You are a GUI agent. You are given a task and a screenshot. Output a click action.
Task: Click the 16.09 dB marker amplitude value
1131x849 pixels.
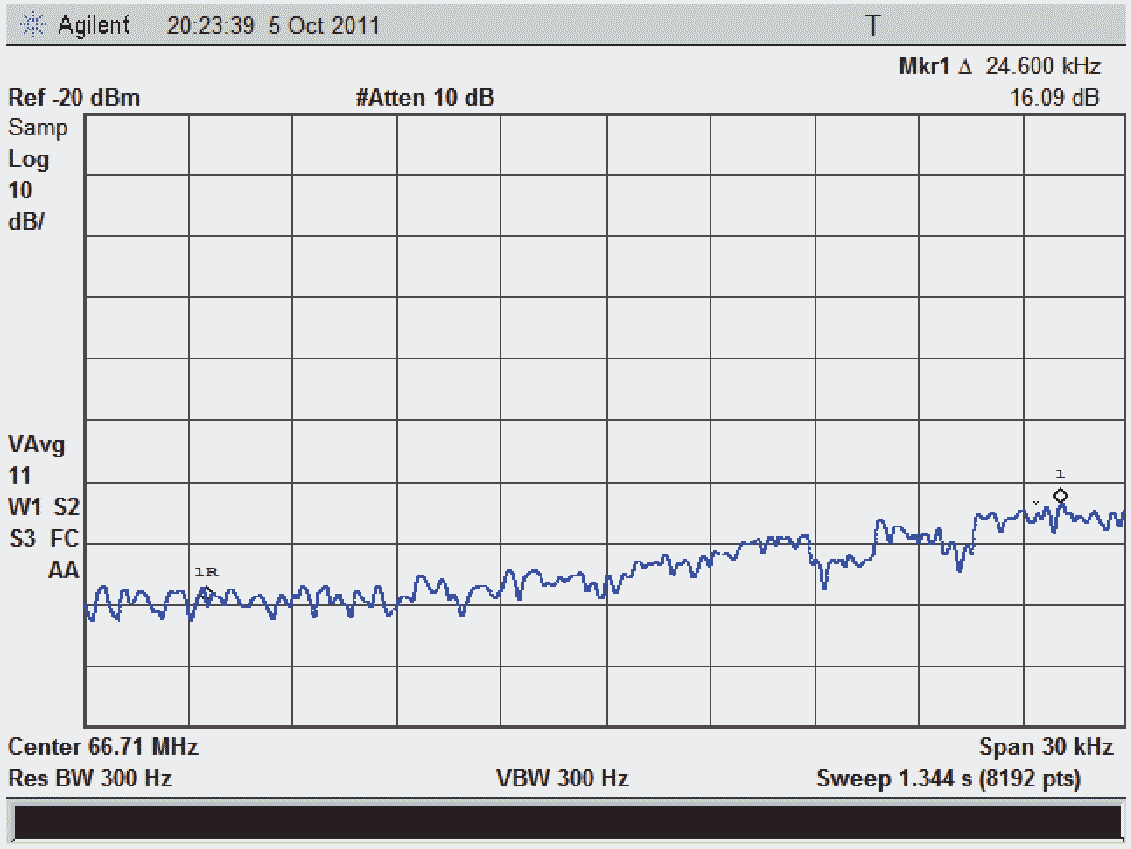(1054, 98)
